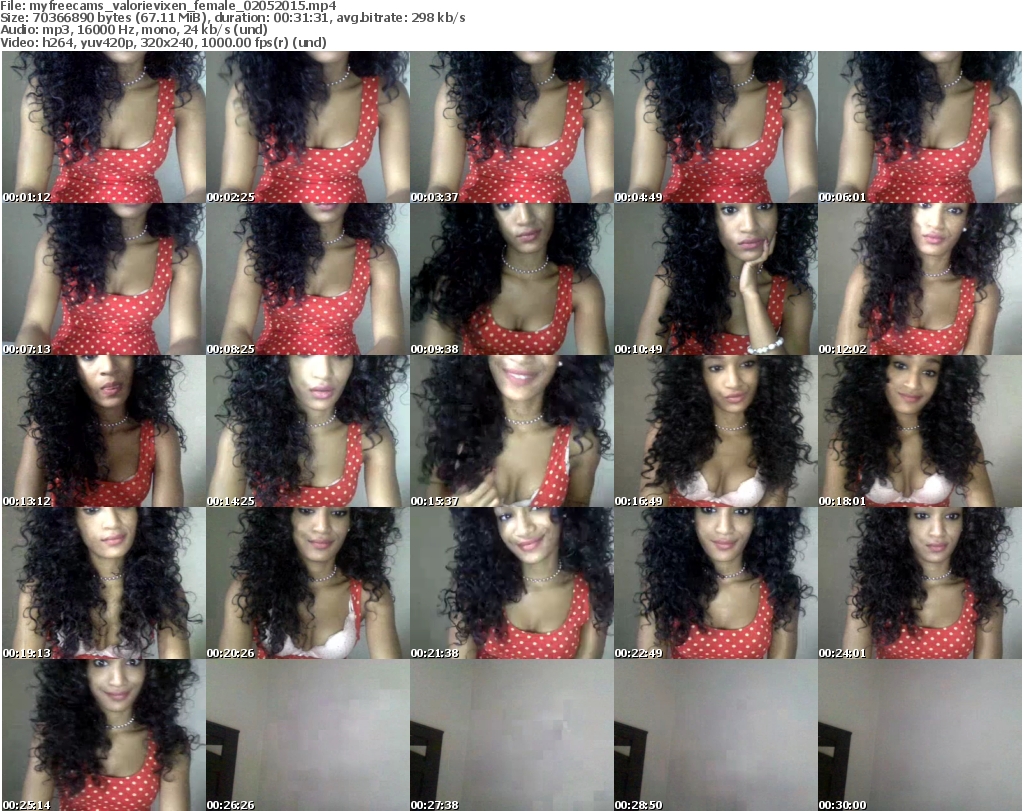
Task: Click the 'Size: 70366890 bytes' header line
Action: (x=232, y=18)
